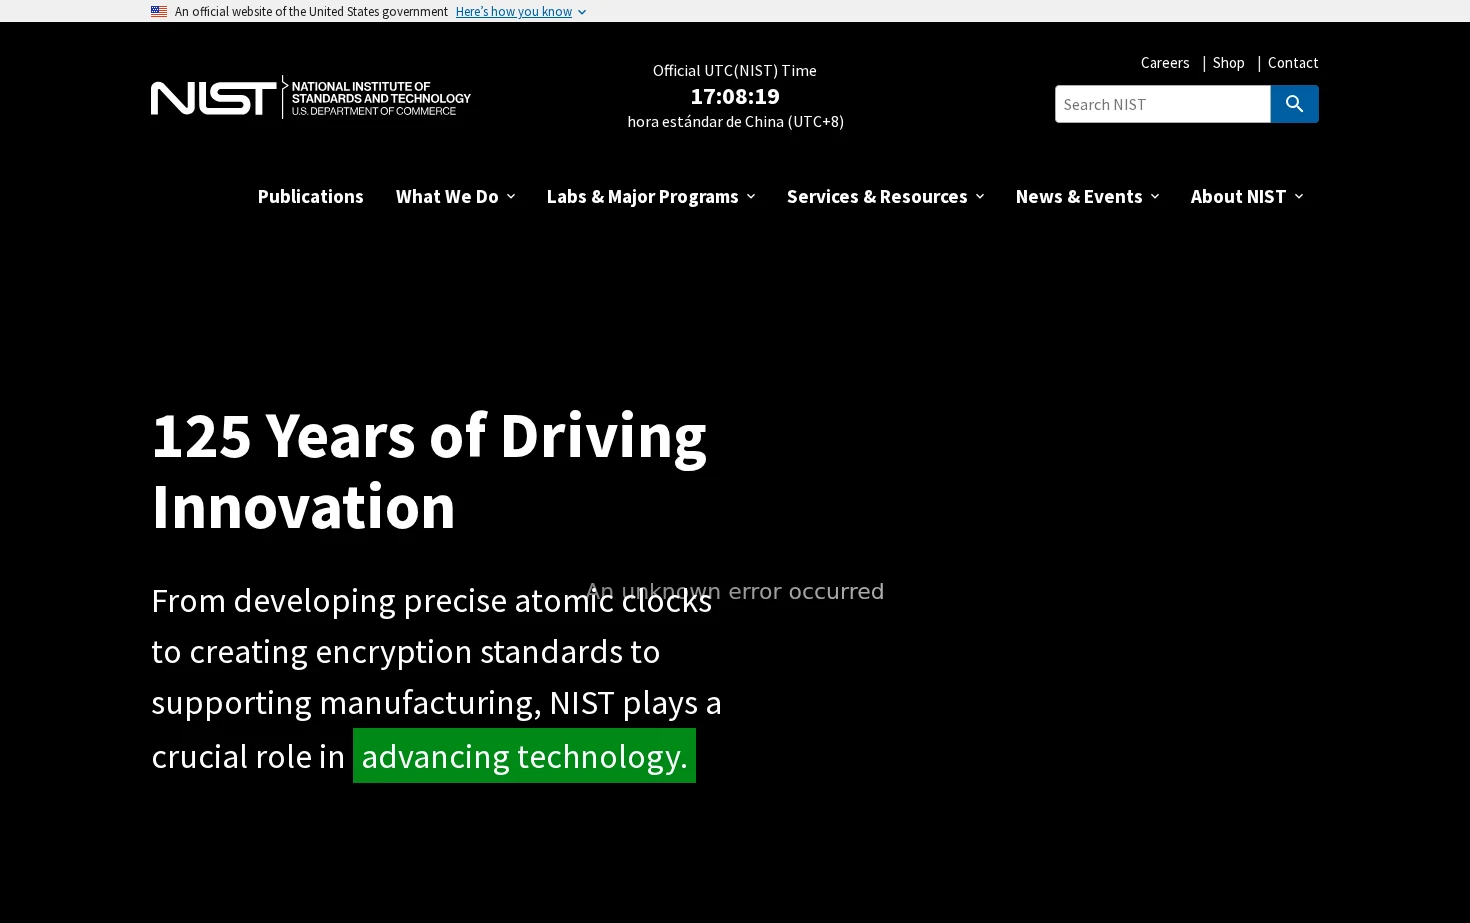Click the Labs & Major Programs chevron
This screenshot has width=1470, height=923.
751,197
